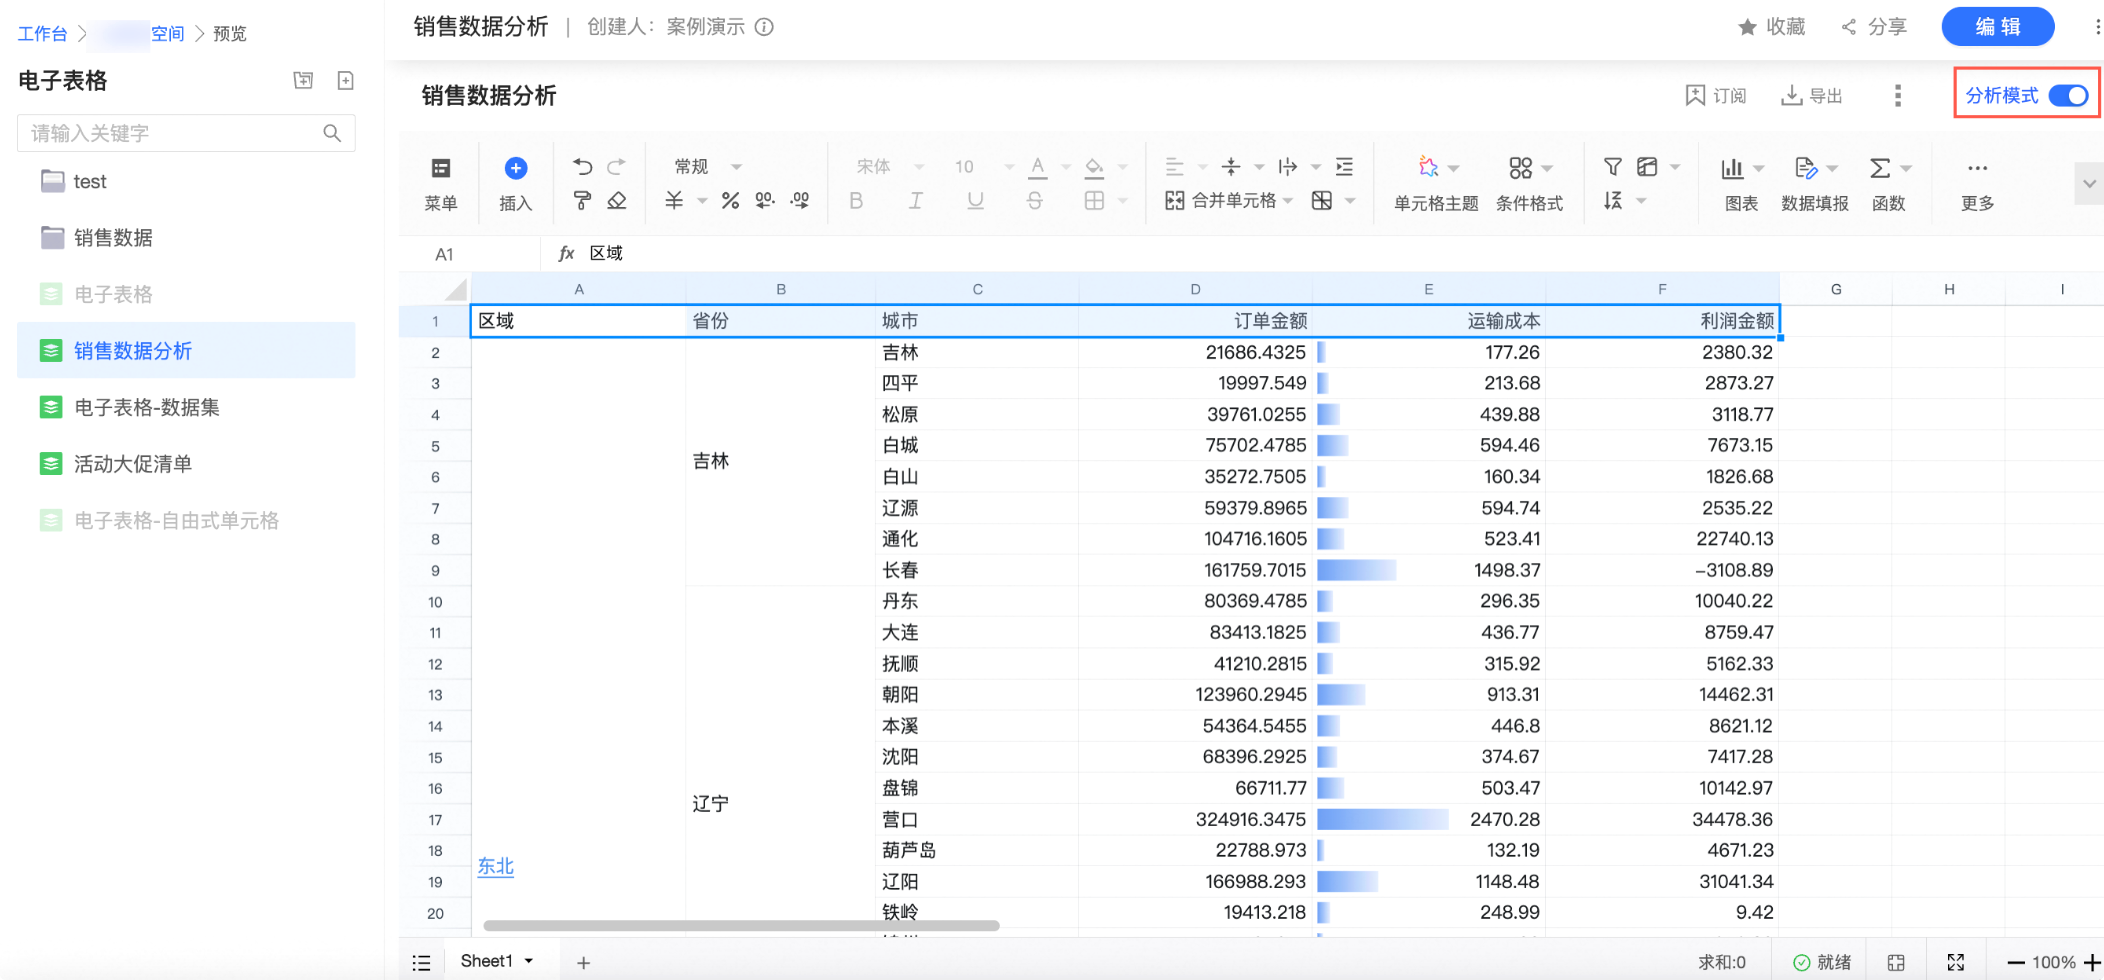Select the Sheet1 tab

[486, 961]
